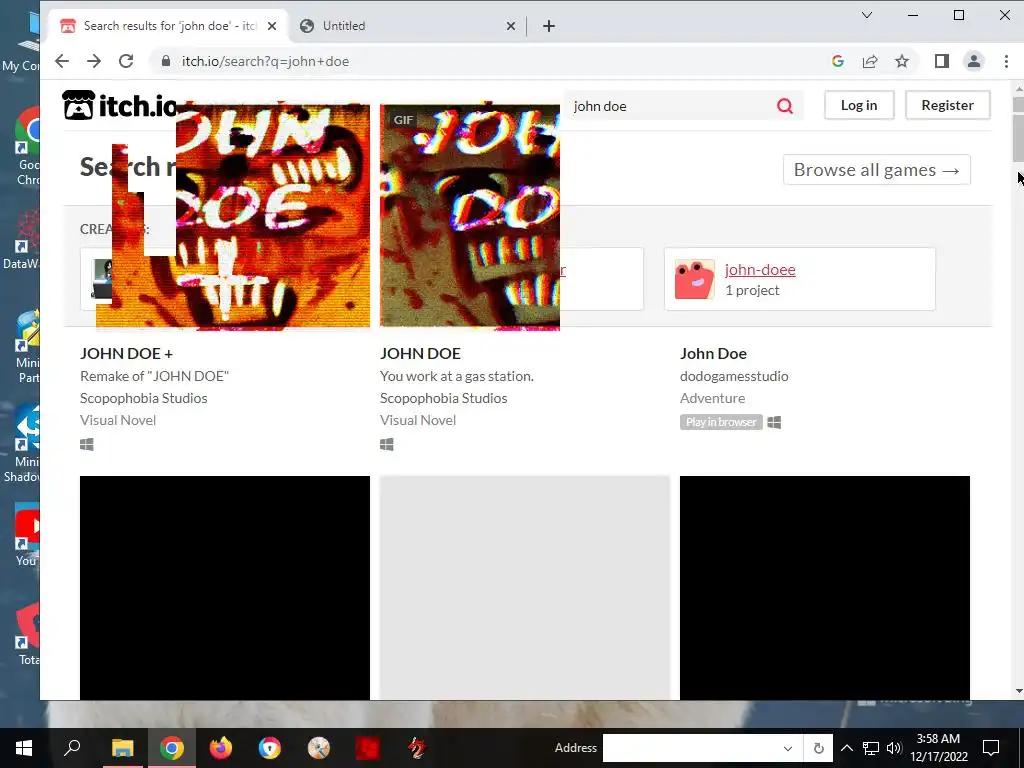Image resolution: width=1024 pixels, height=768 pixels.
Task: Close the john doe search results tab
Action: [272, 26]
